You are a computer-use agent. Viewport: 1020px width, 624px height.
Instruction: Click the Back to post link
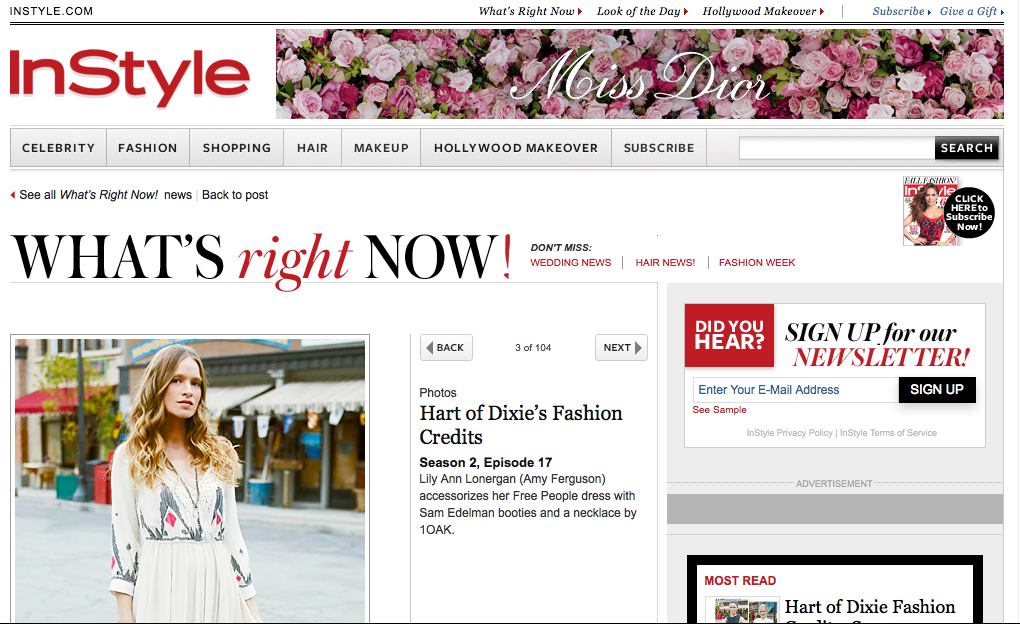(235, 195)
